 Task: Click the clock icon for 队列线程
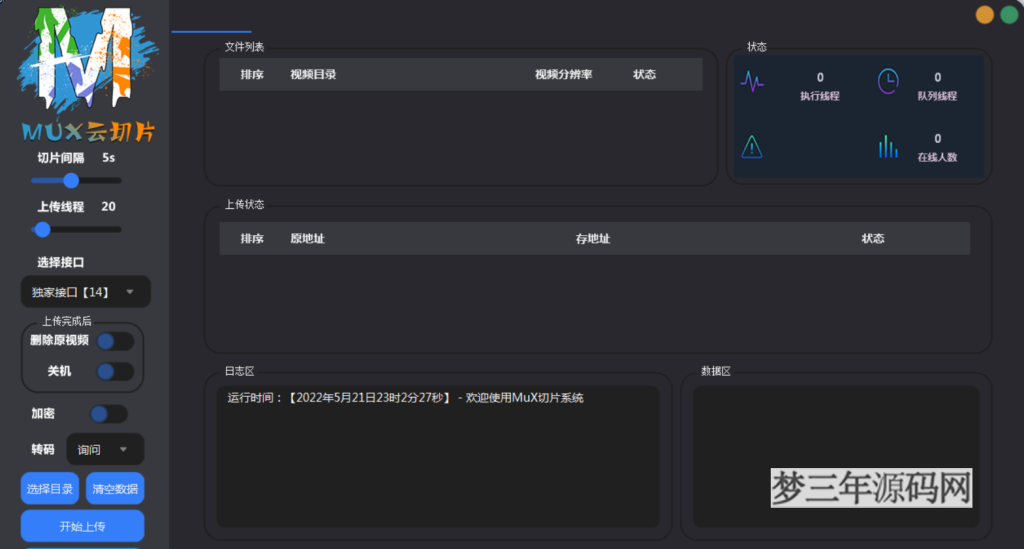click(x=888, y=81)
